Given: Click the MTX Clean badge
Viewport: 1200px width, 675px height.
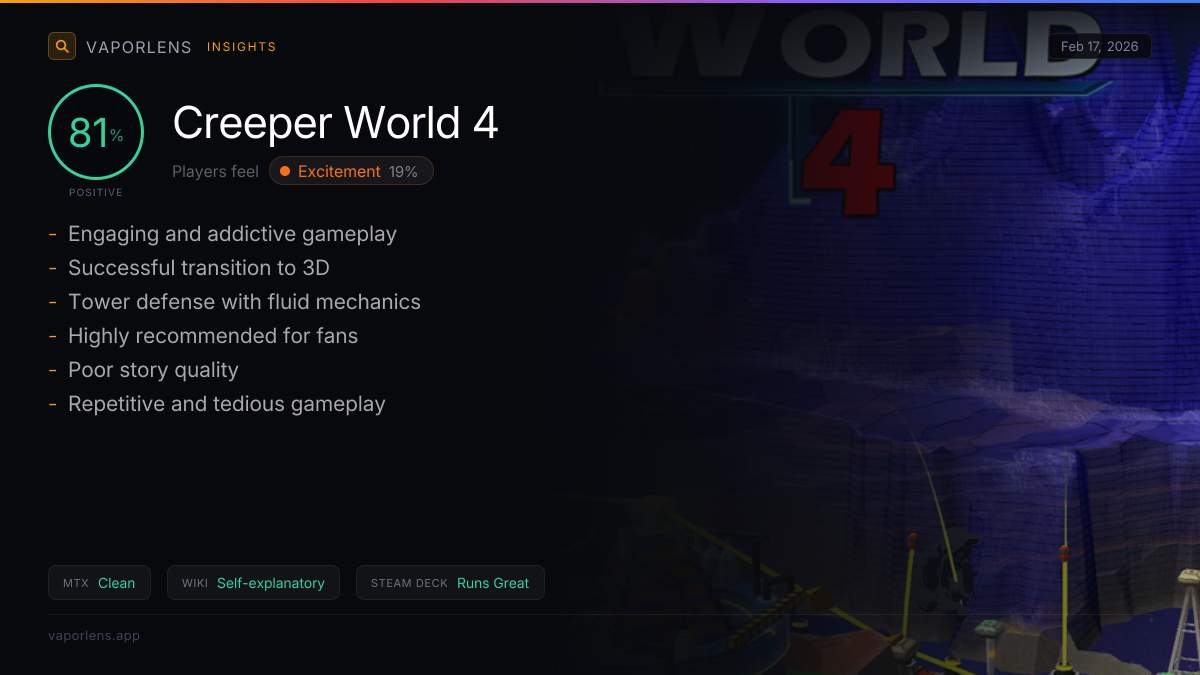Looking at the screenshot, I should (x=99, y=583).
